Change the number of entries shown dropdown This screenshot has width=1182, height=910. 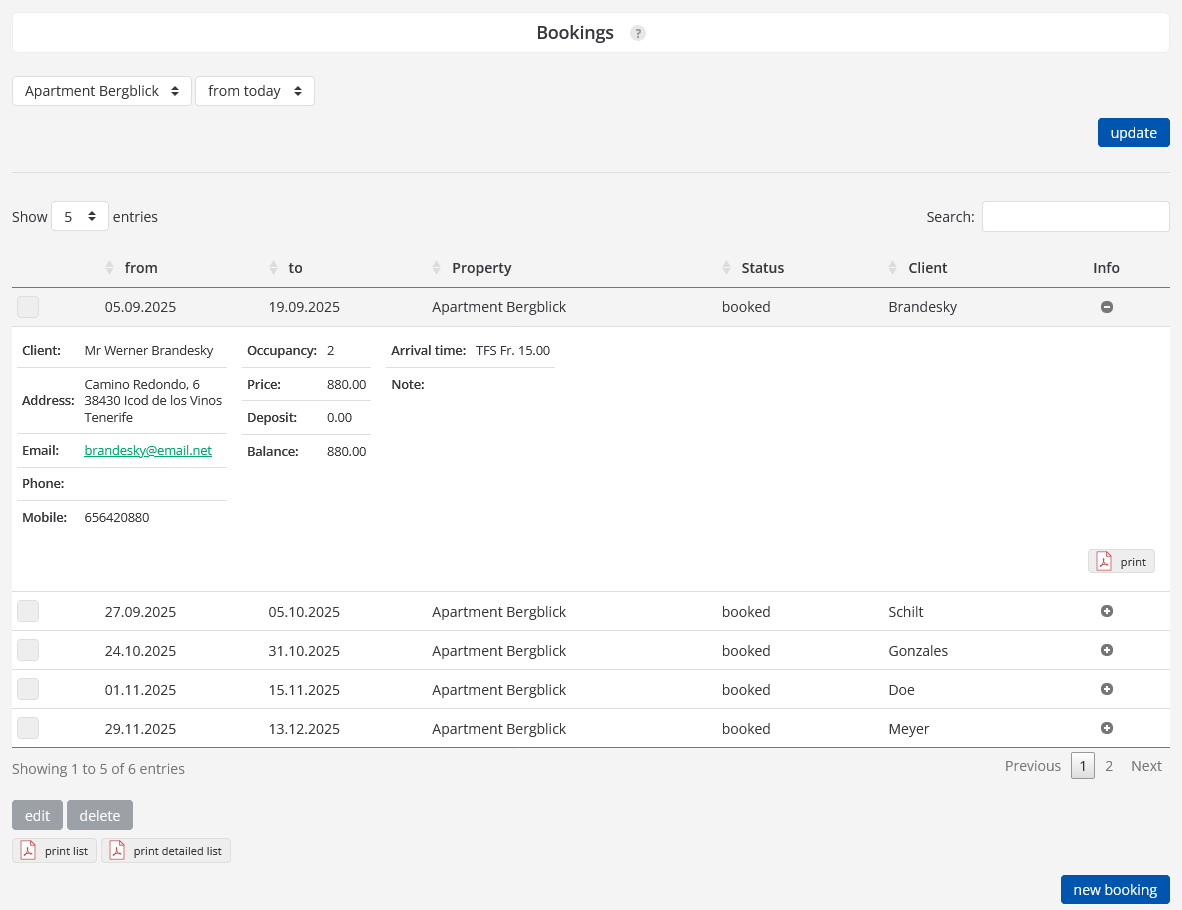tap(80, 216)
